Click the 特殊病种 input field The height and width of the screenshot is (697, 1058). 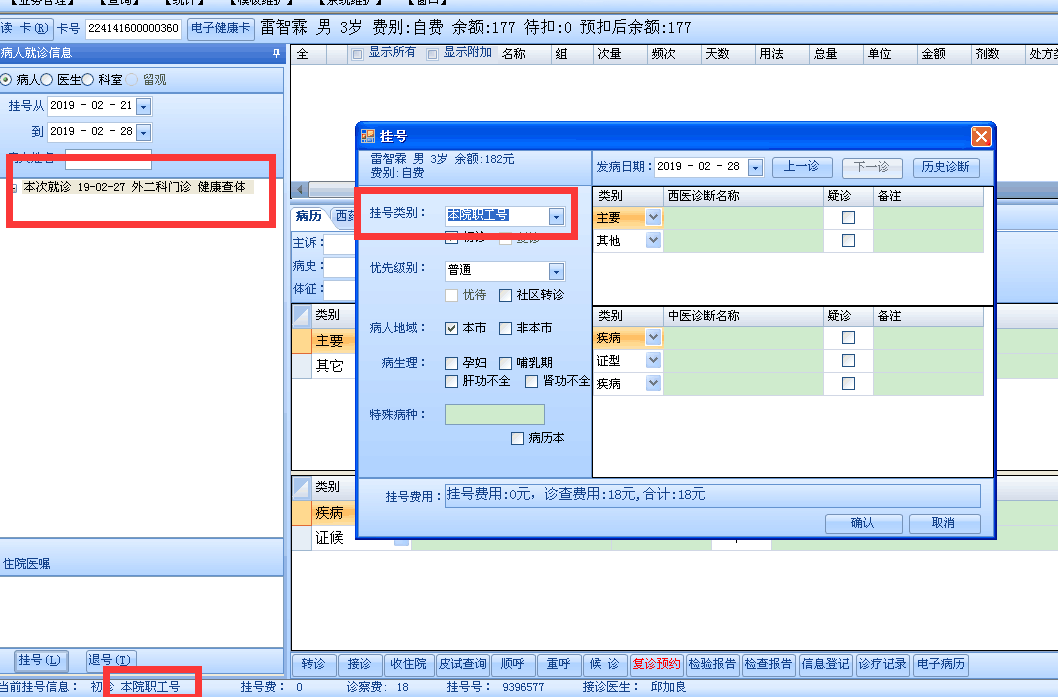point(495,414)
